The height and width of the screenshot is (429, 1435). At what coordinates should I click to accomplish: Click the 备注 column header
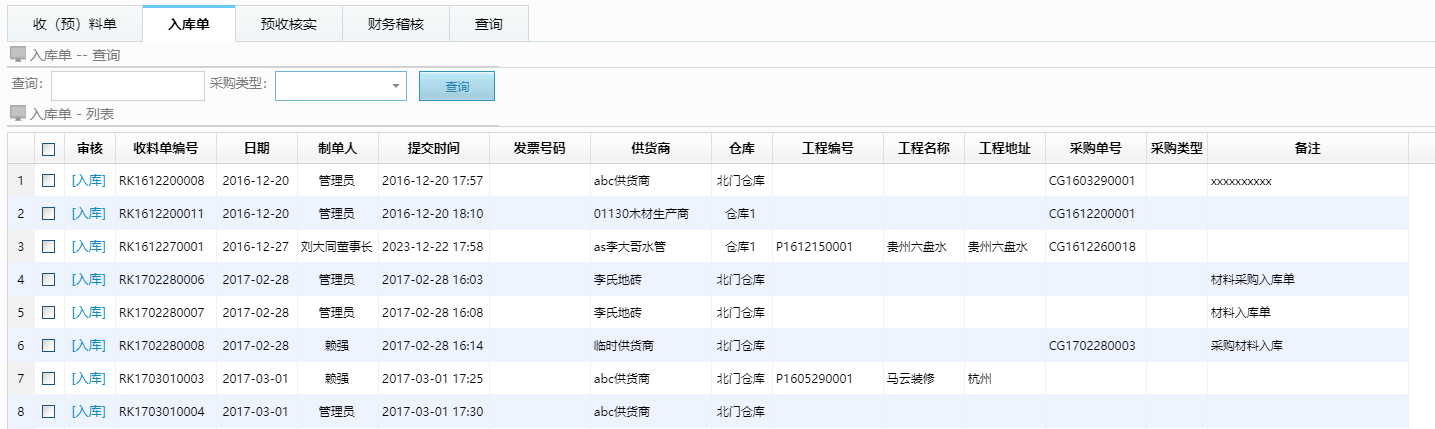click(1308, 148)
